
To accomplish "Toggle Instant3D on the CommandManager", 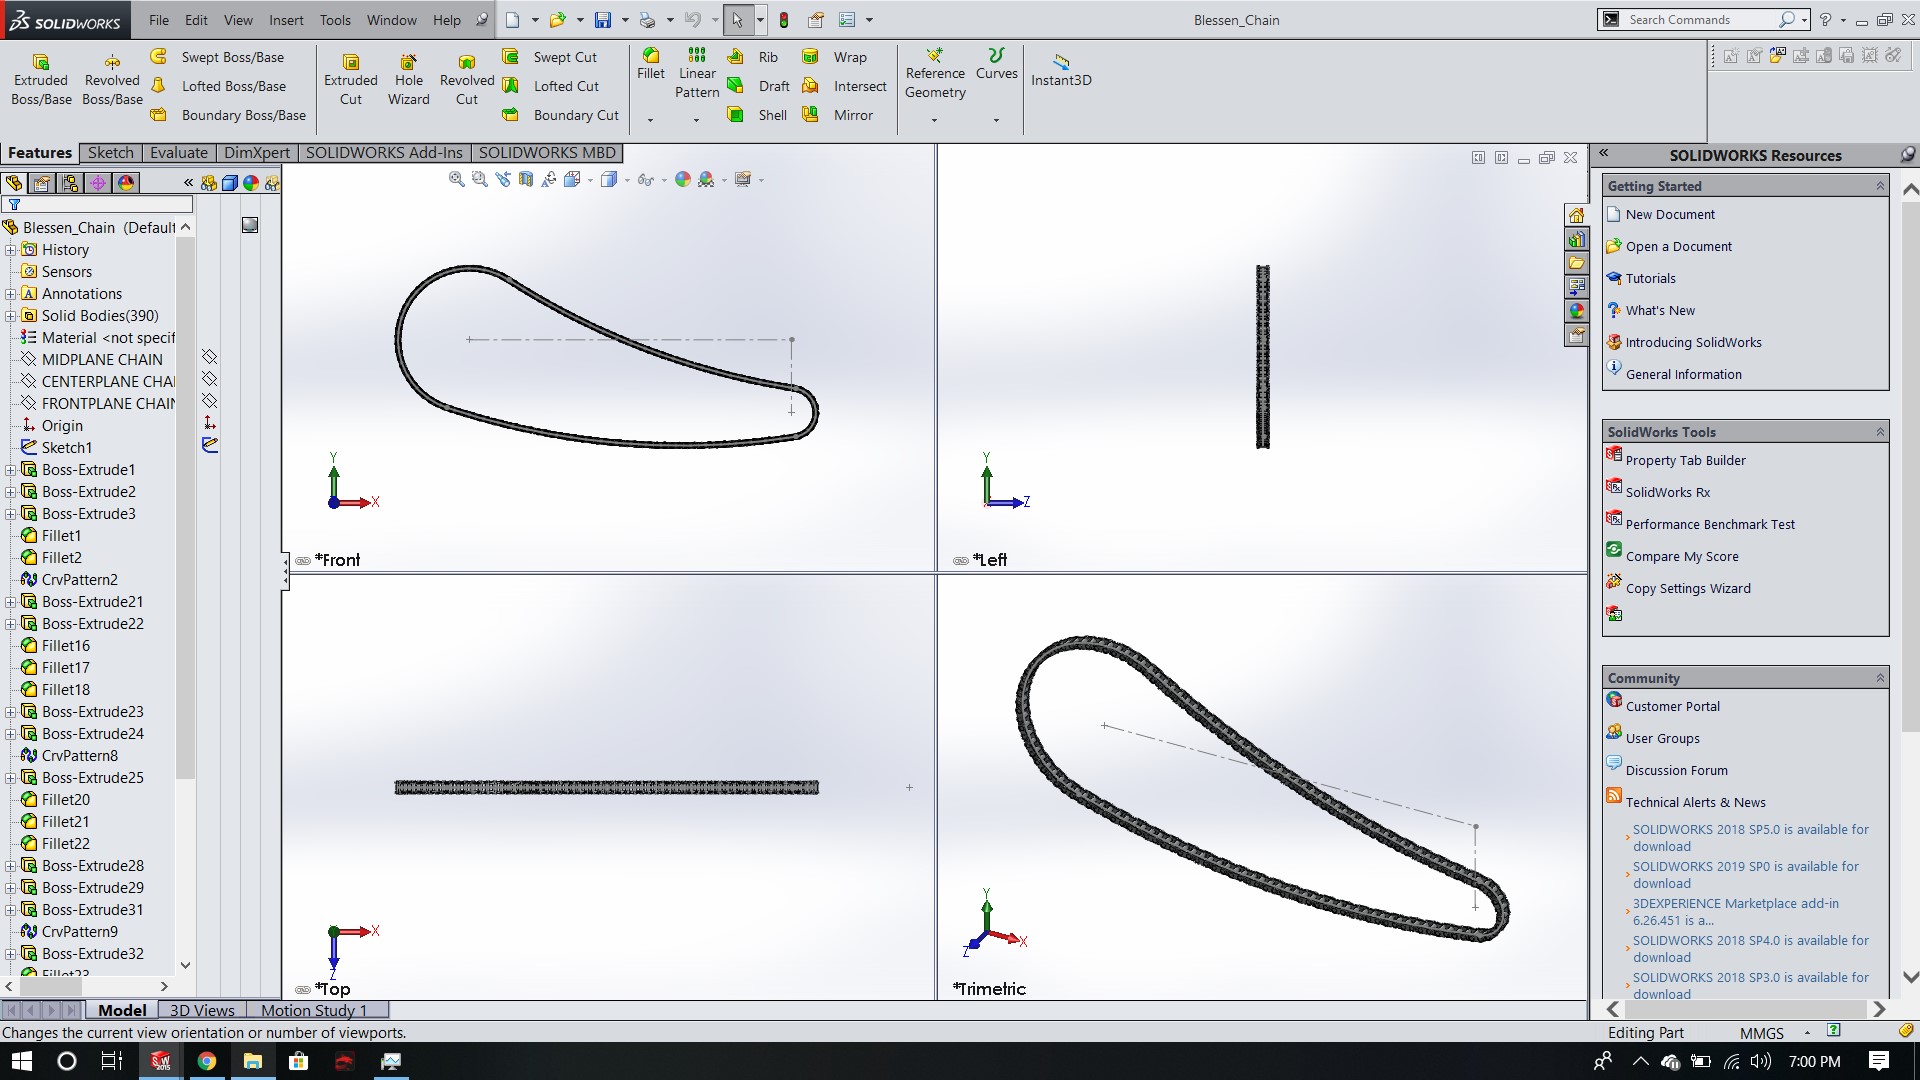I will [x=1061, y=70].
